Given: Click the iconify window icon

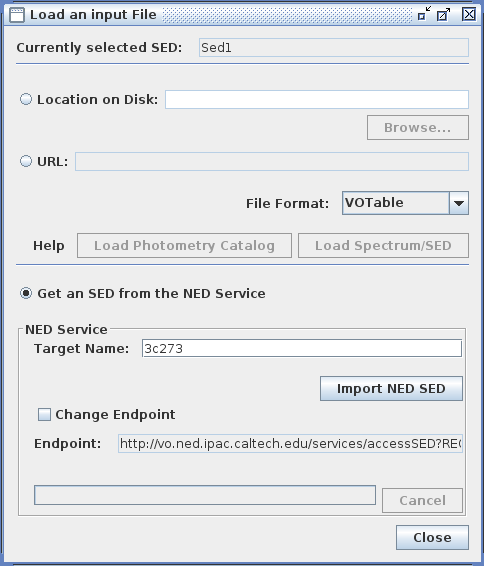Looking at the screenshot, I should (424, 14).
